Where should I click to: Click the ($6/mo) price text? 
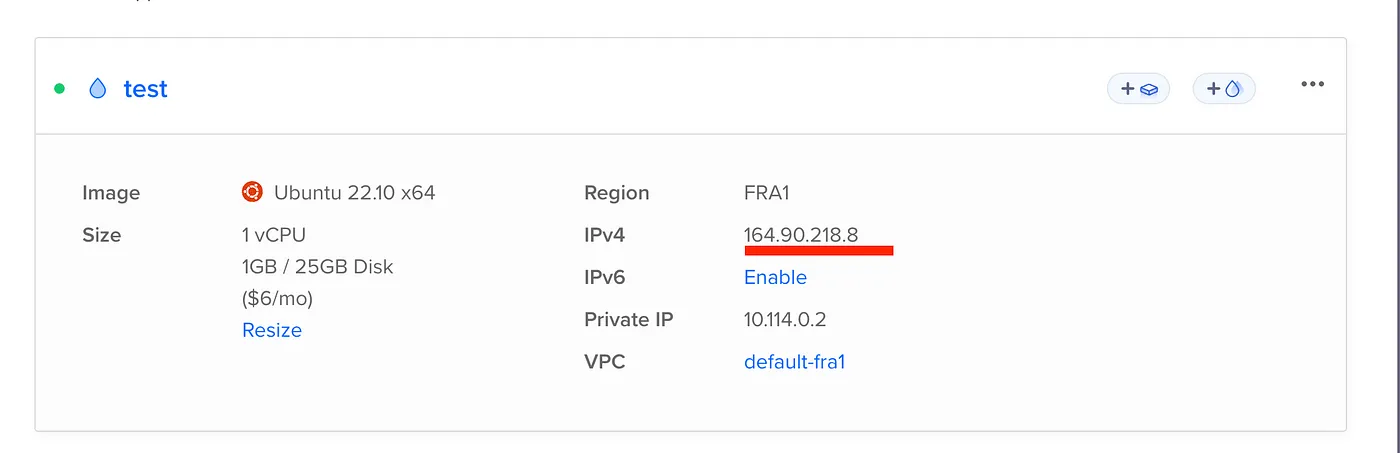click(278, 298)
